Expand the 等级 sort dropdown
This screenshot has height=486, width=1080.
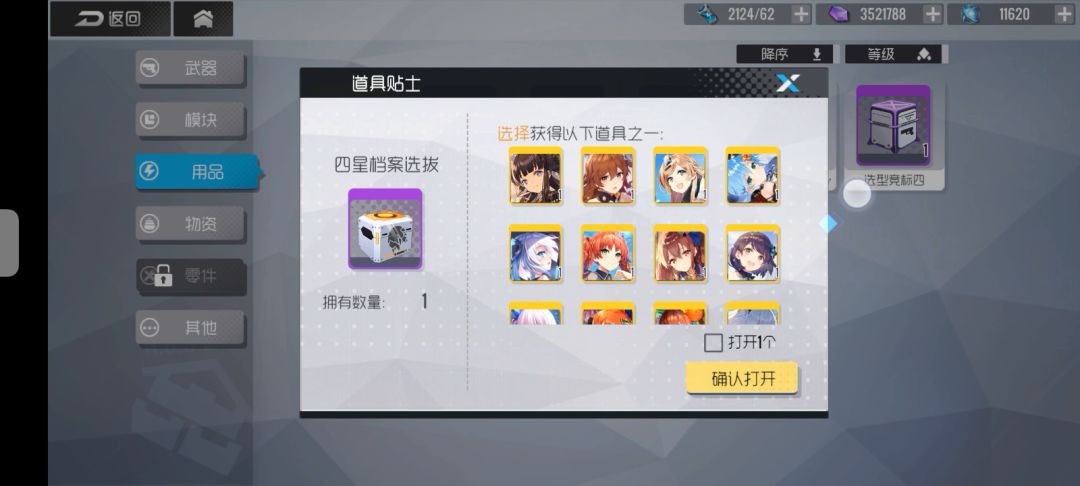pos(893,54)
